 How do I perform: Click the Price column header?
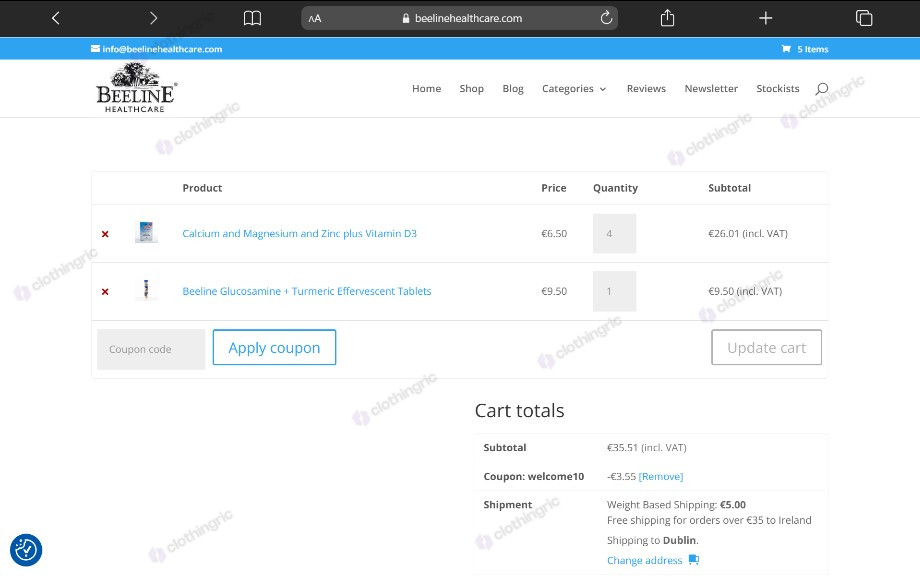click(x=553, y=188)
